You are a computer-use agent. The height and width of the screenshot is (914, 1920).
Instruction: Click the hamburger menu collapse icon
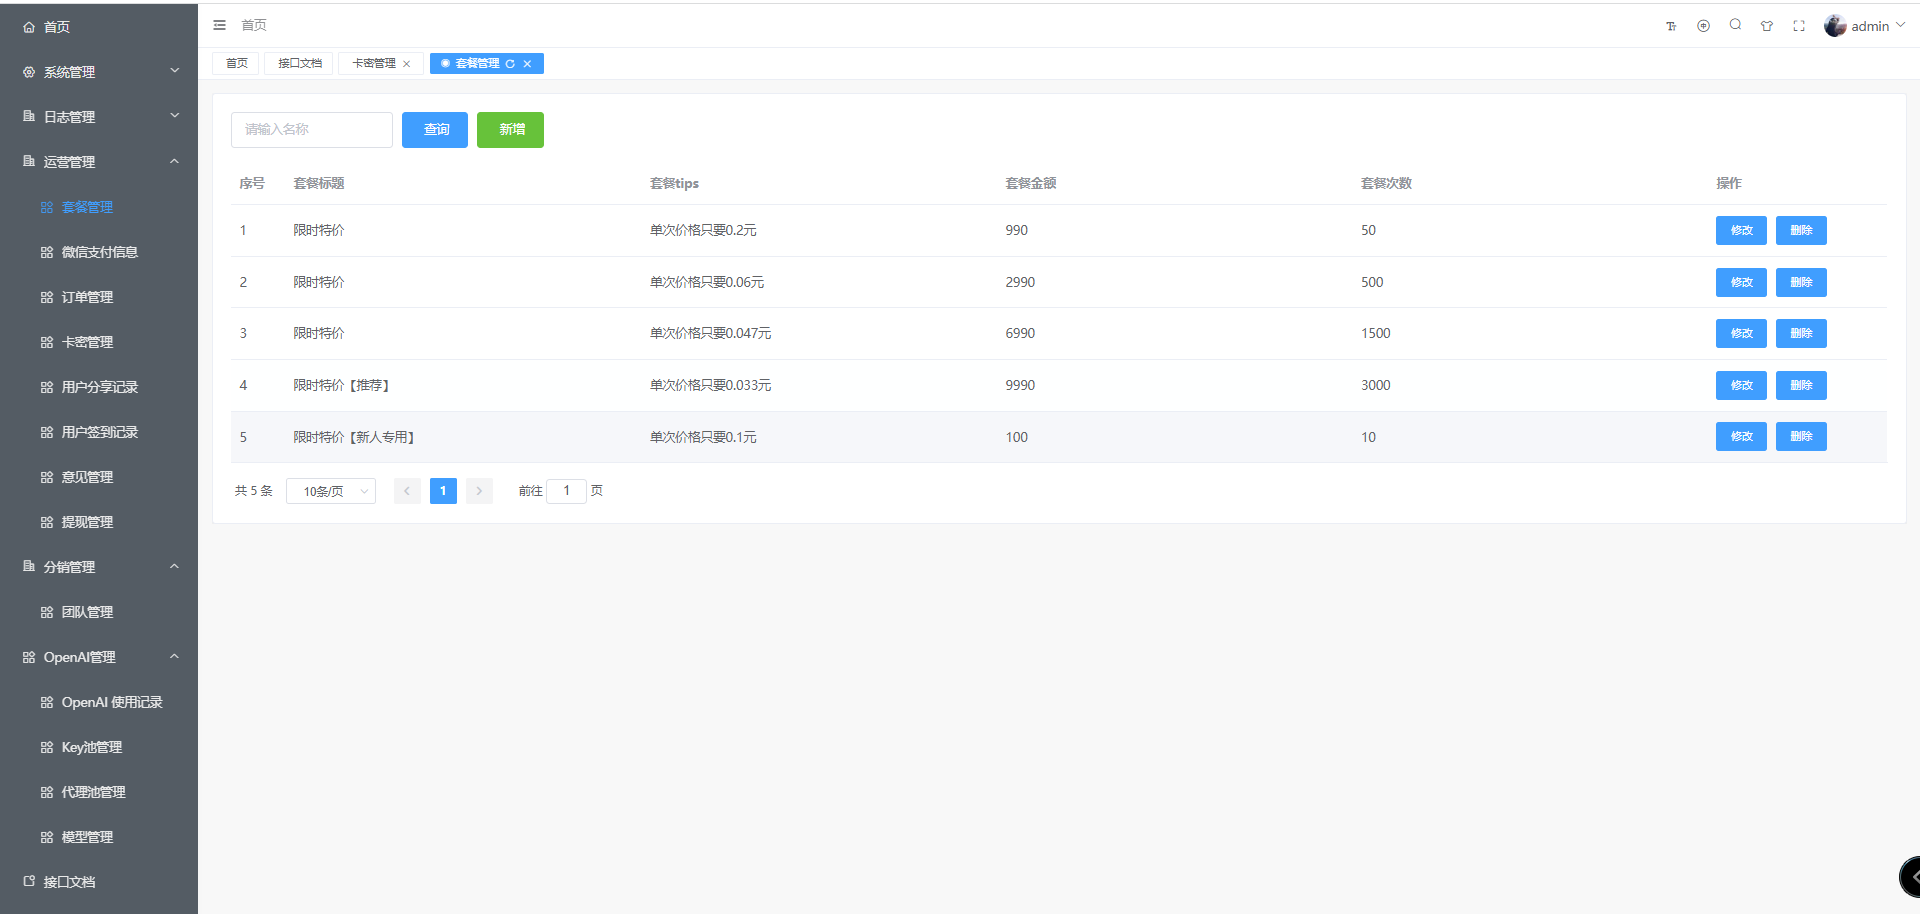point(219,25)
